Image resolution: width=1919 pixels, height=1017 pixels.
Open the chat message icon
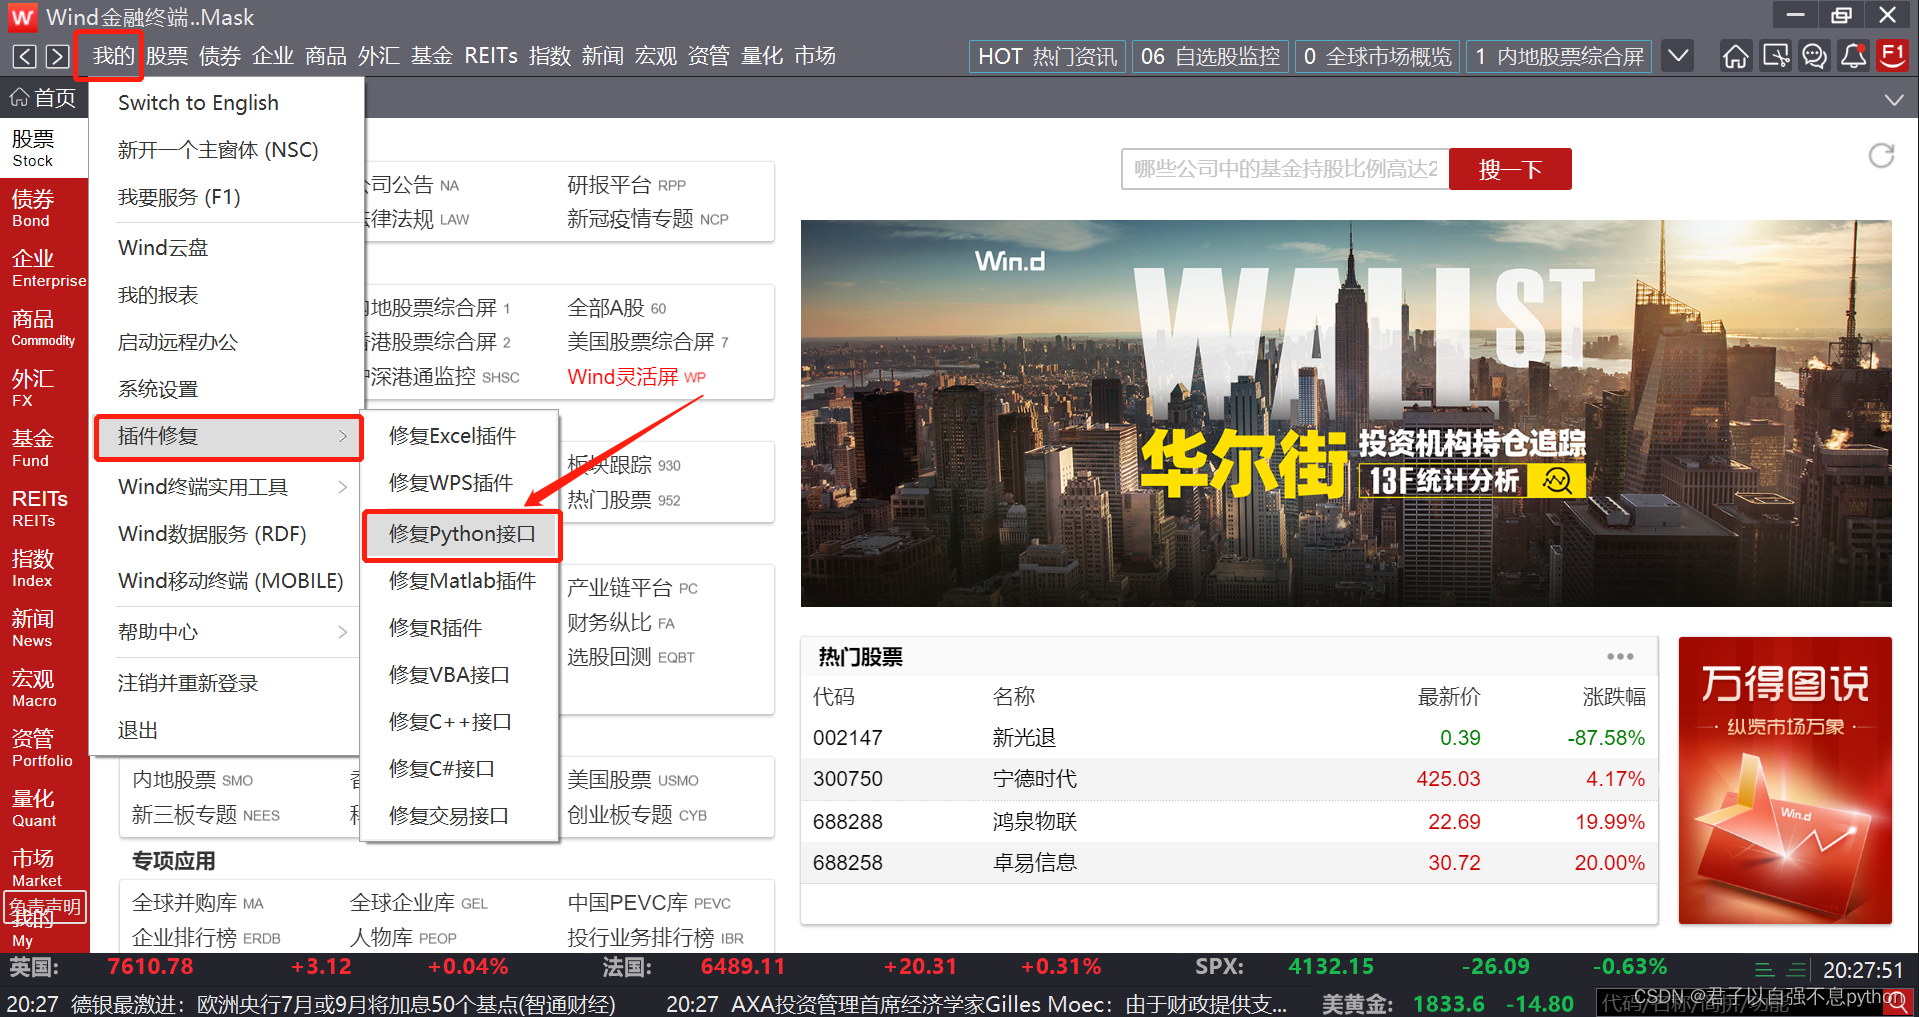point(1814,56)
